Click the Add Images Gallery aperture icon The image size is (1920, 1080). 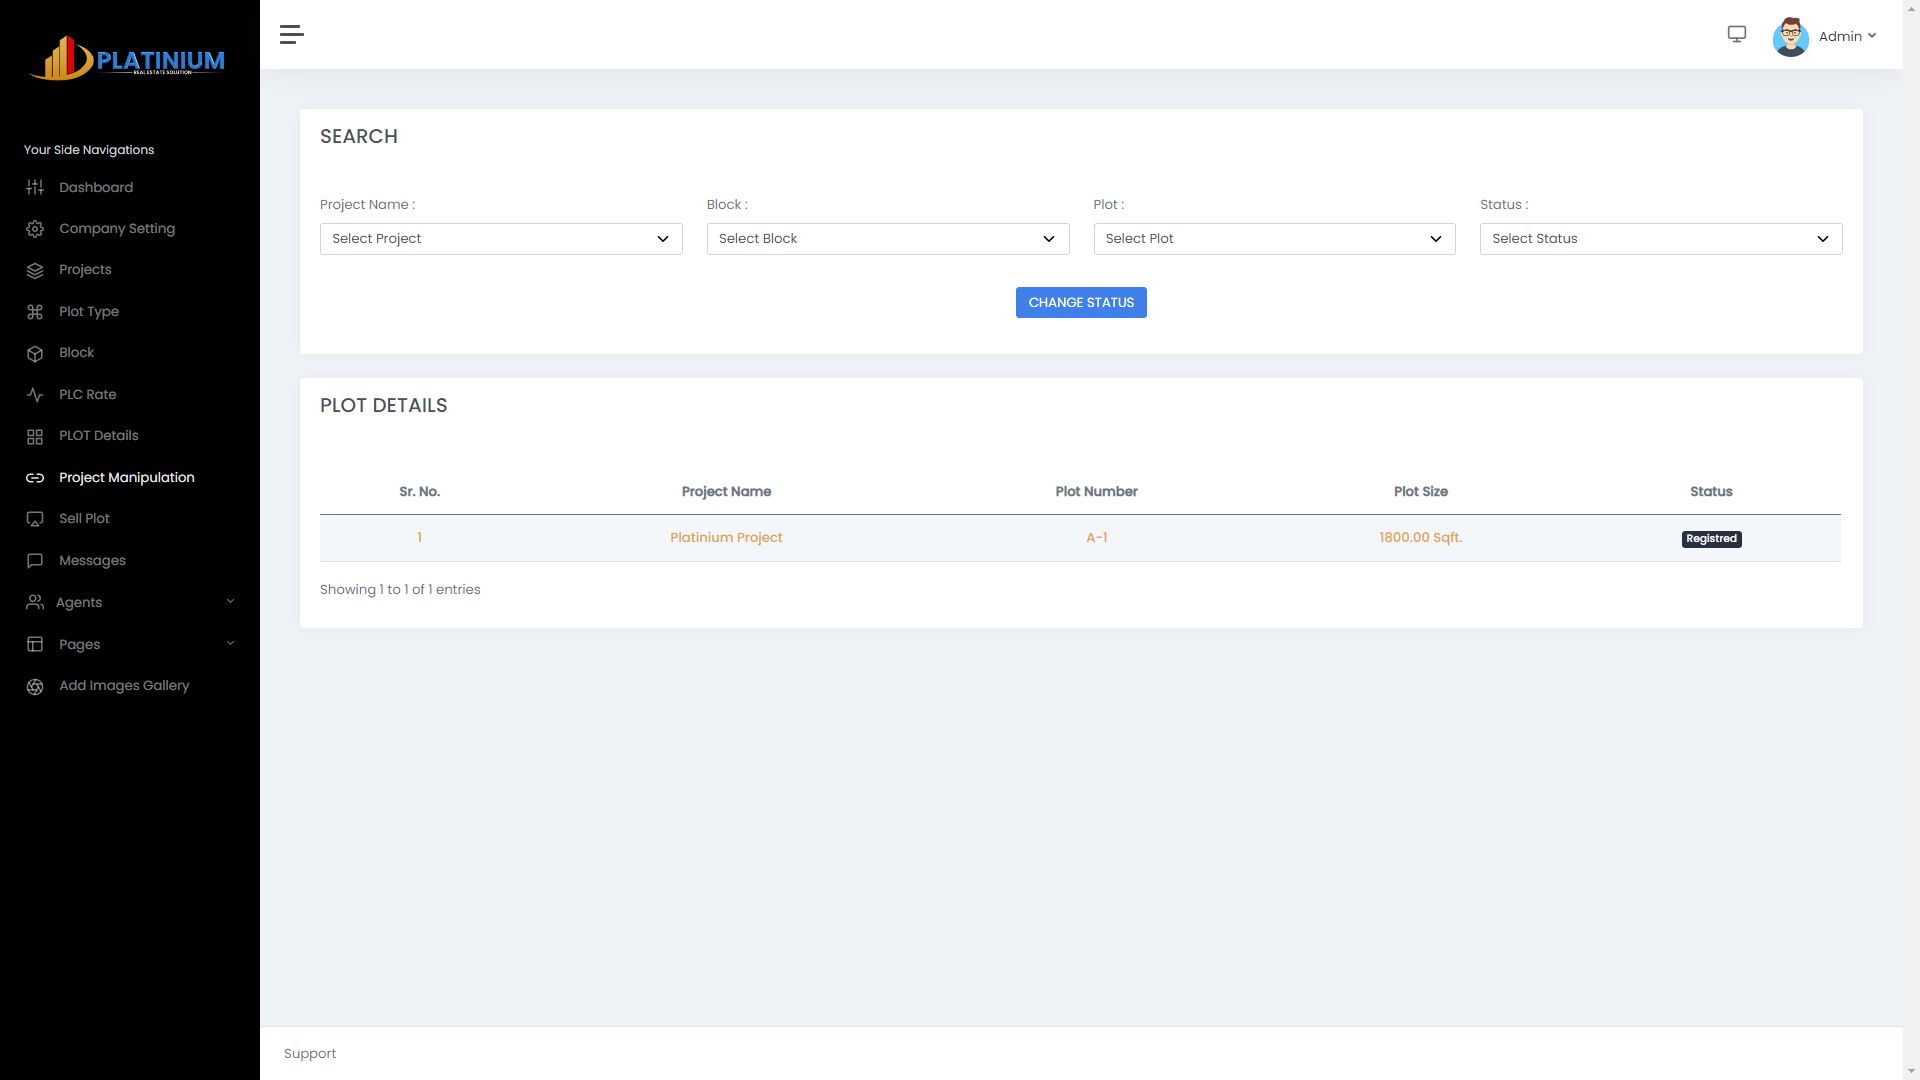[35, 686]
